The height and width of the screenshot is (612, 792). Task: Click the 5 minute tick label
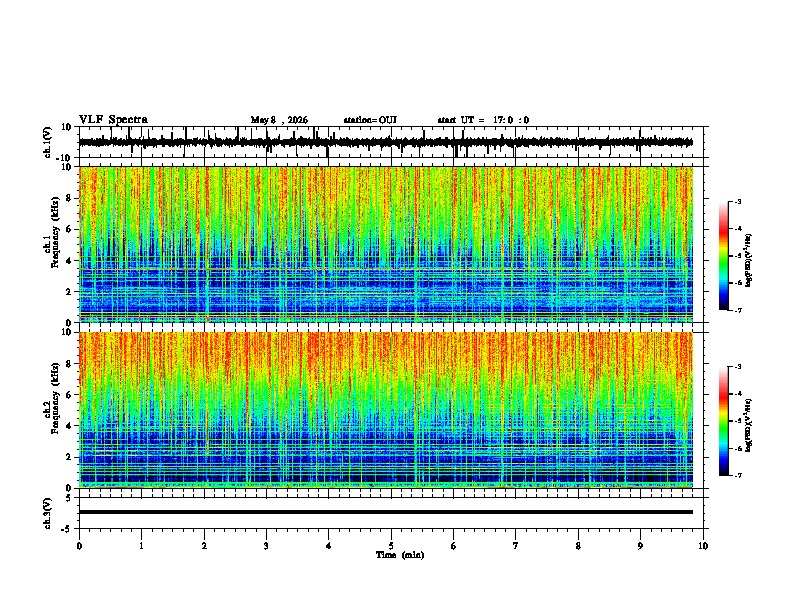pos(391,546)
